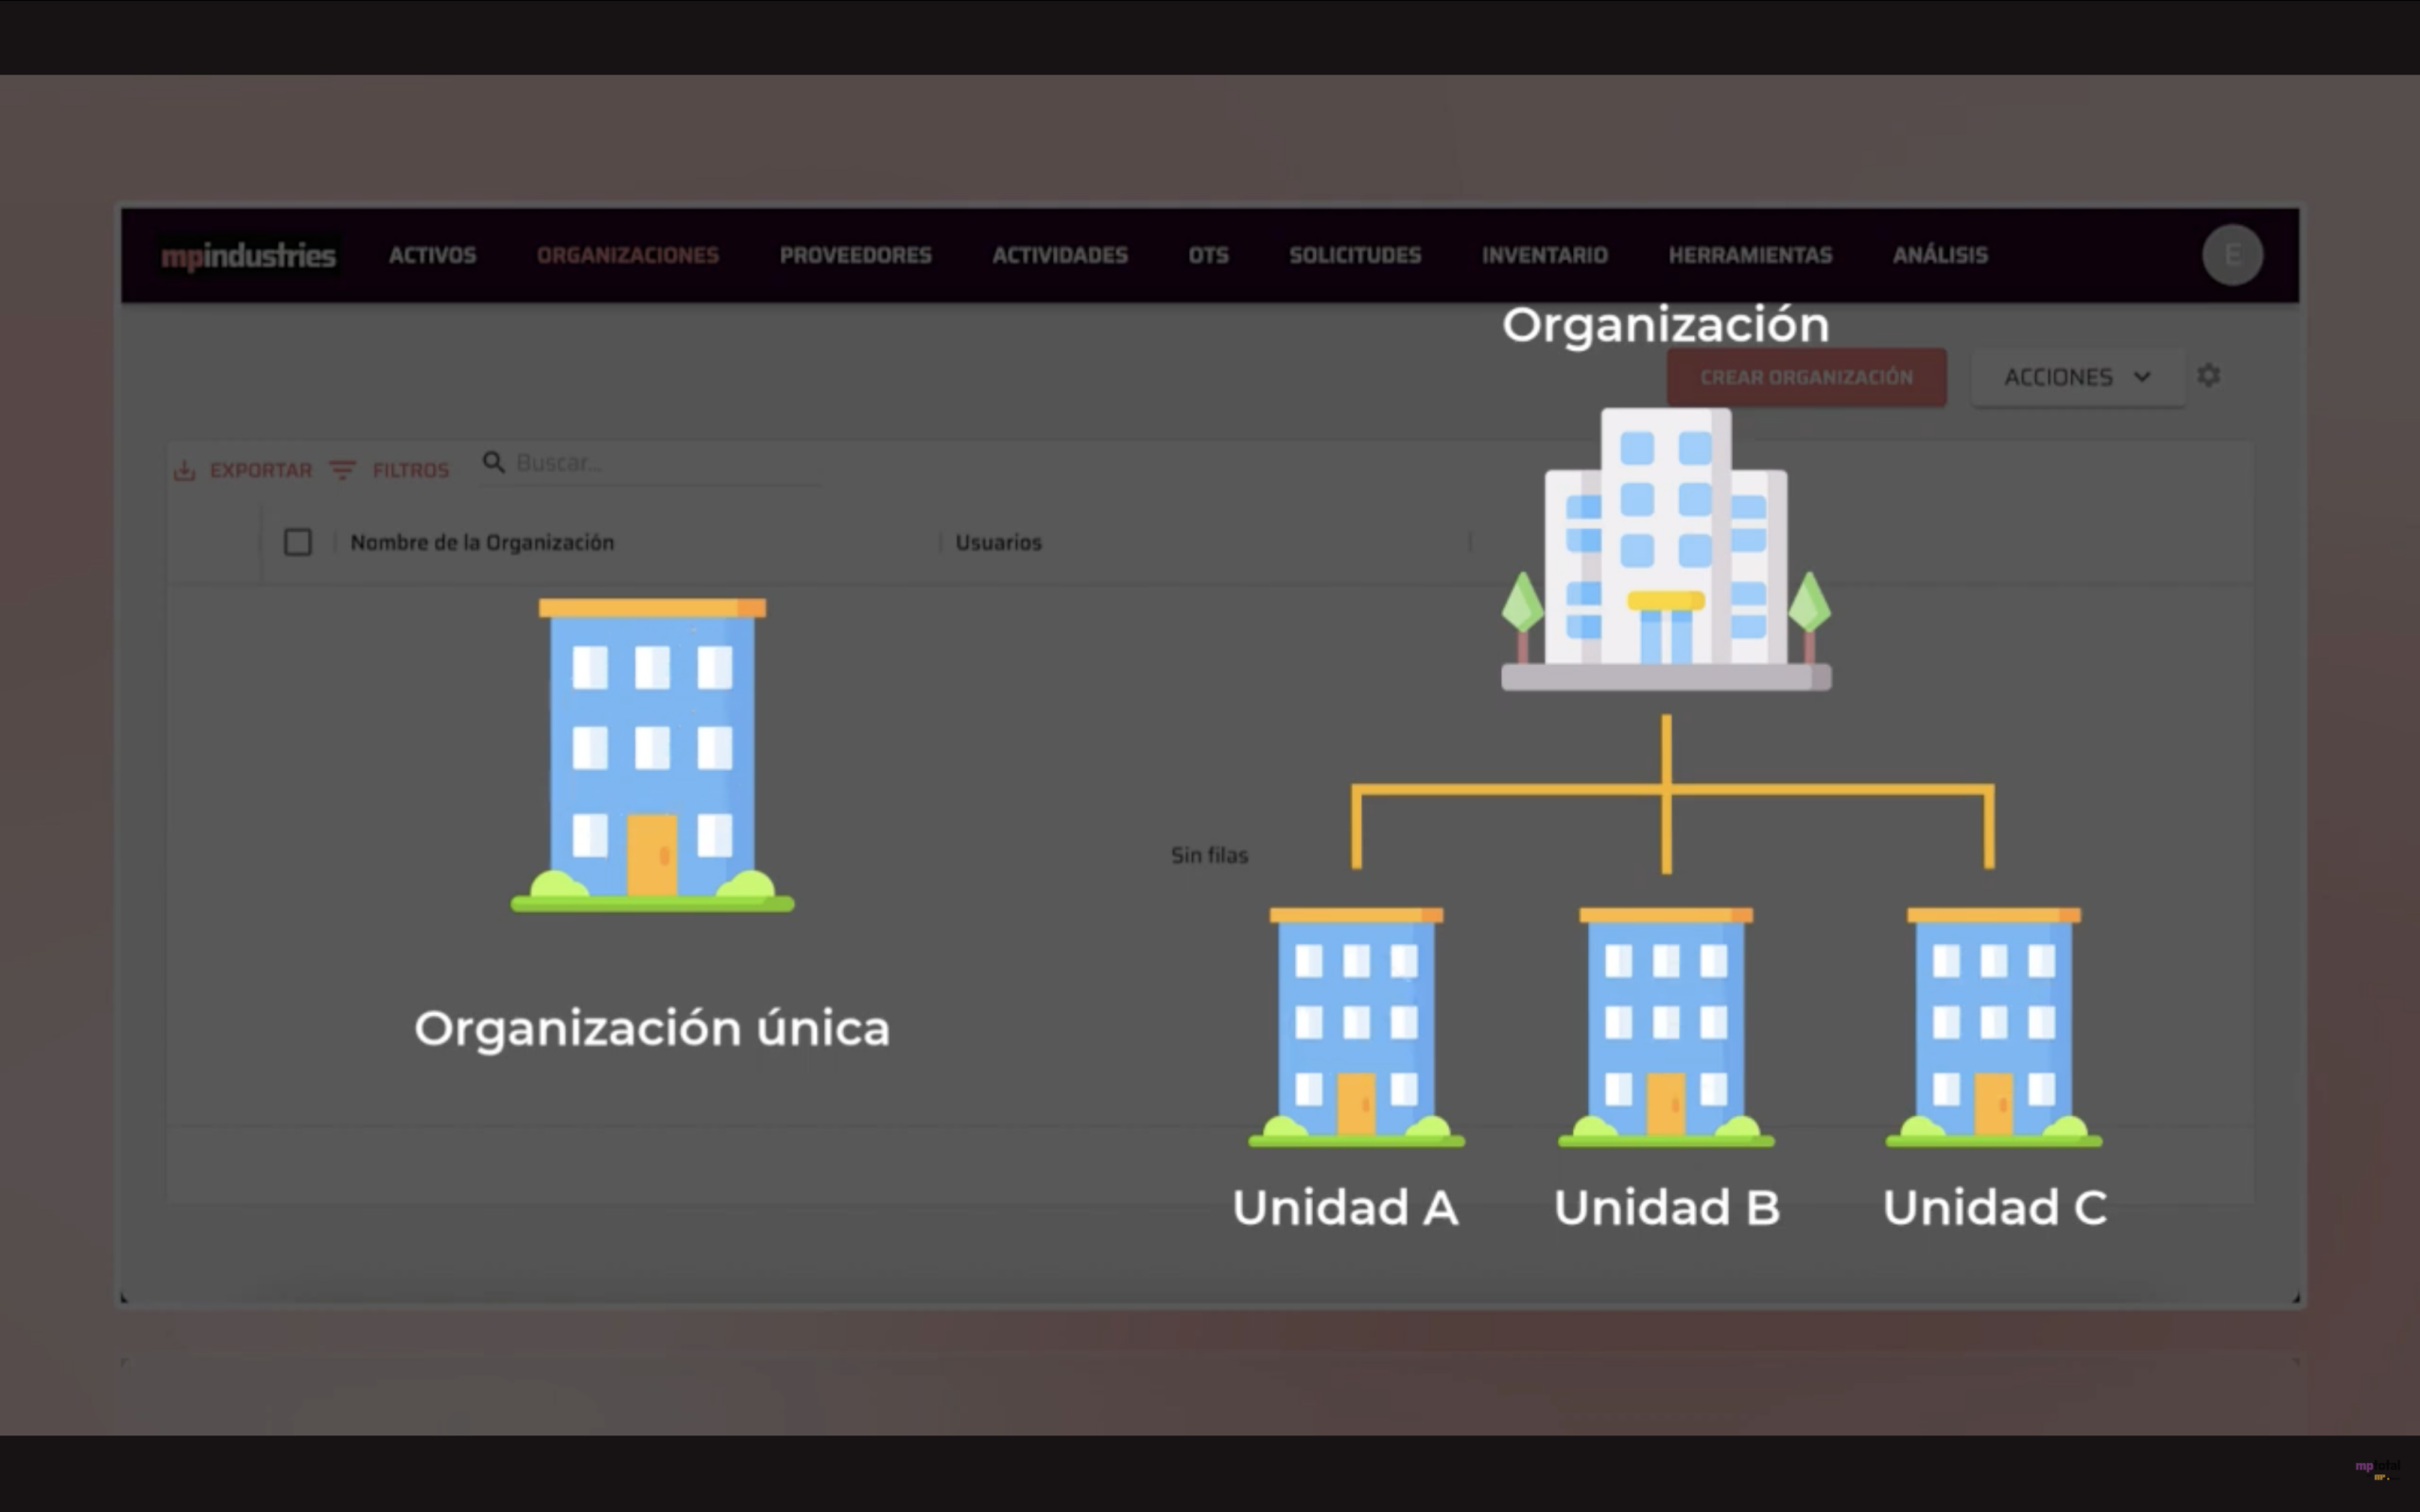Sort by Nombre de la Organización column
Screen dimensions: 2420x1512
482,542
